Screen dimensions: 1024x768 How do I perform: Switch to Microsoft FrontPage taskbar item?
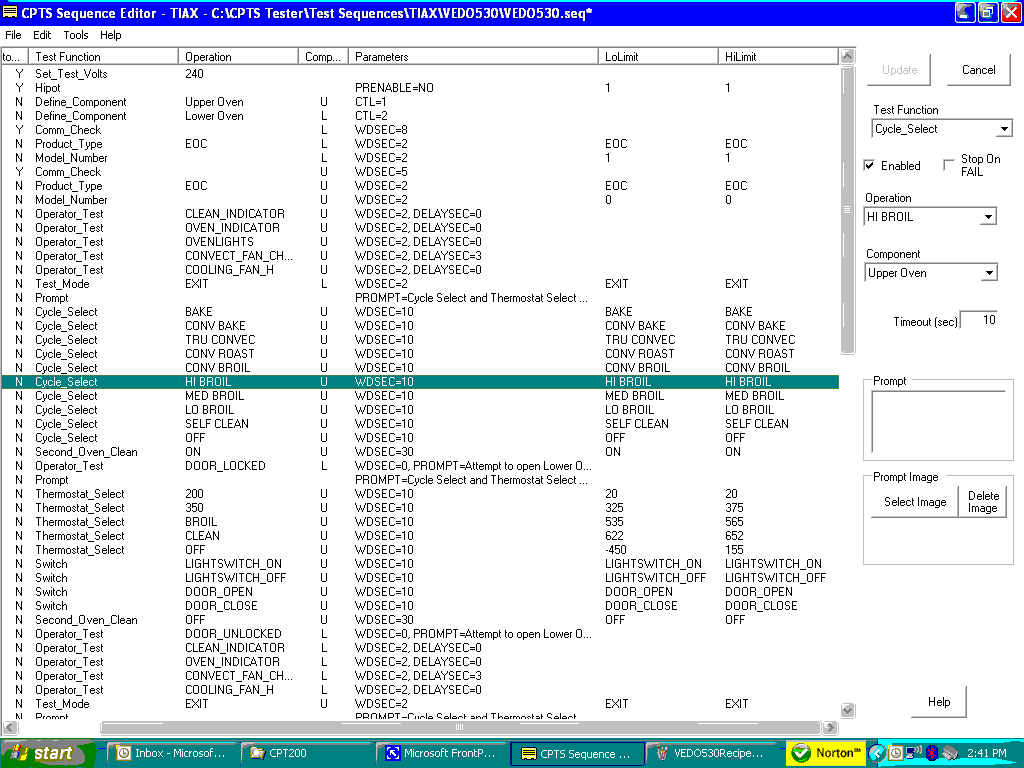coord(442,753)
